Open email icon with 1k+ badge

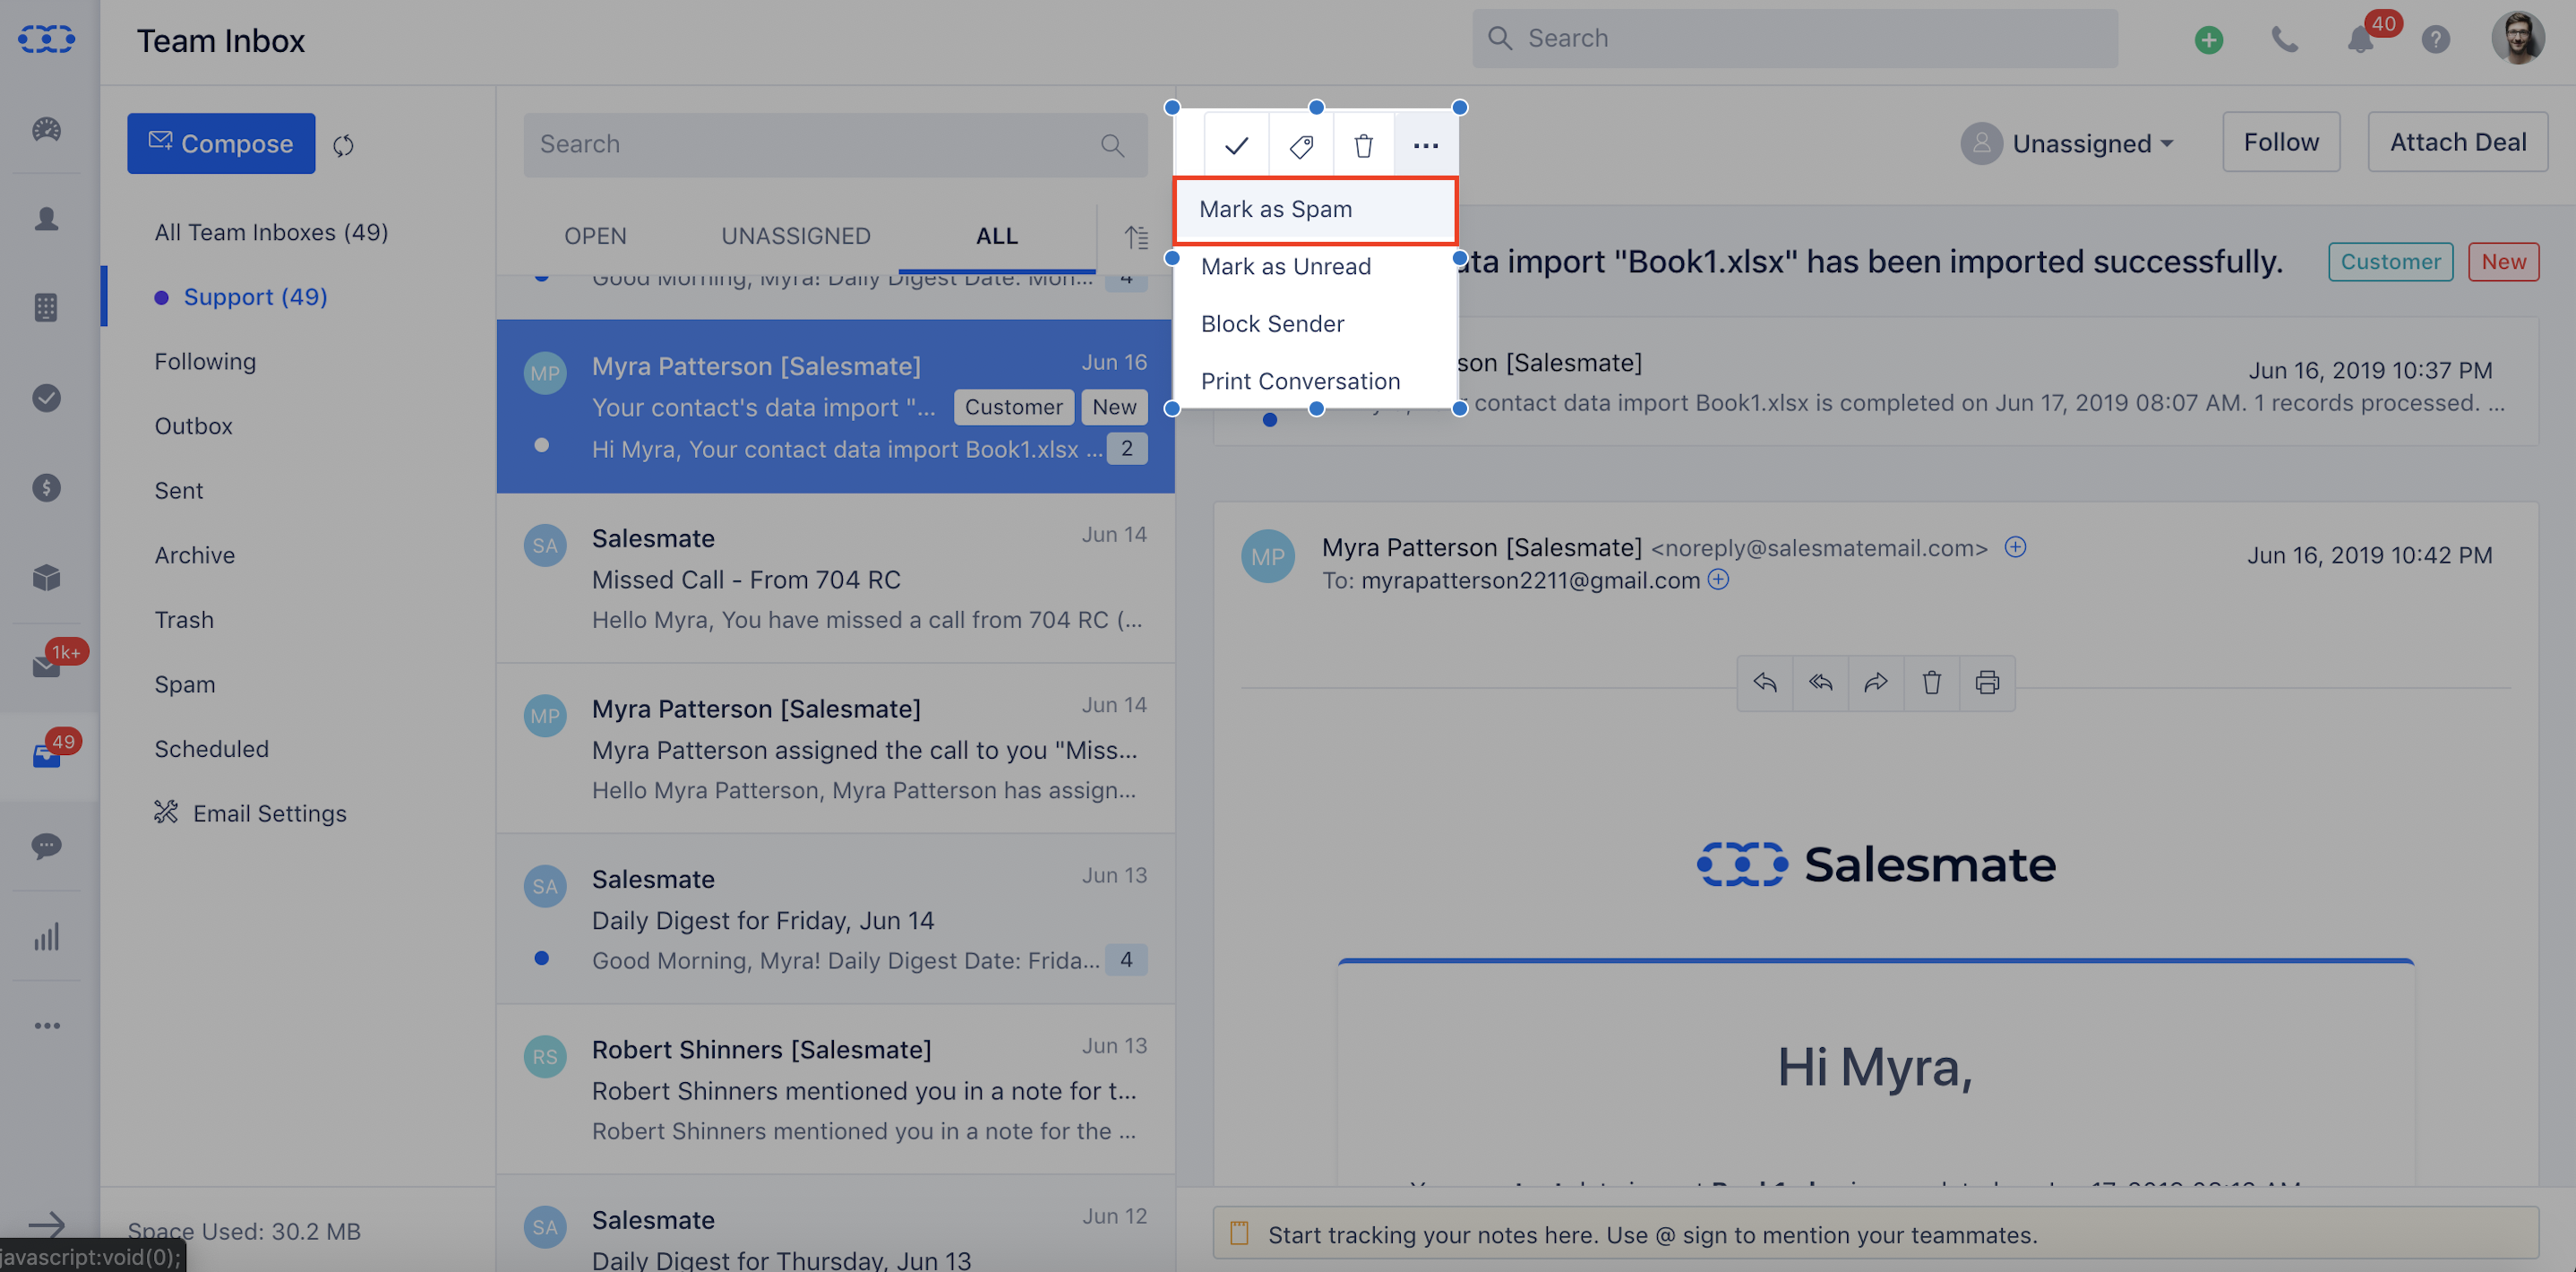pos(46,666)
